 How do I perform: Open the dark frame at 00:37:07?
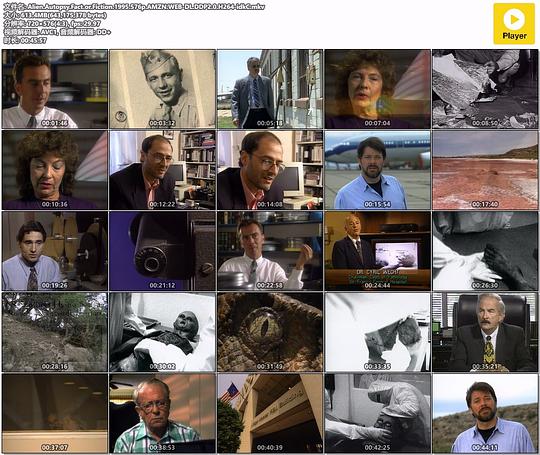pyautogui.click(x=55, y=413)
